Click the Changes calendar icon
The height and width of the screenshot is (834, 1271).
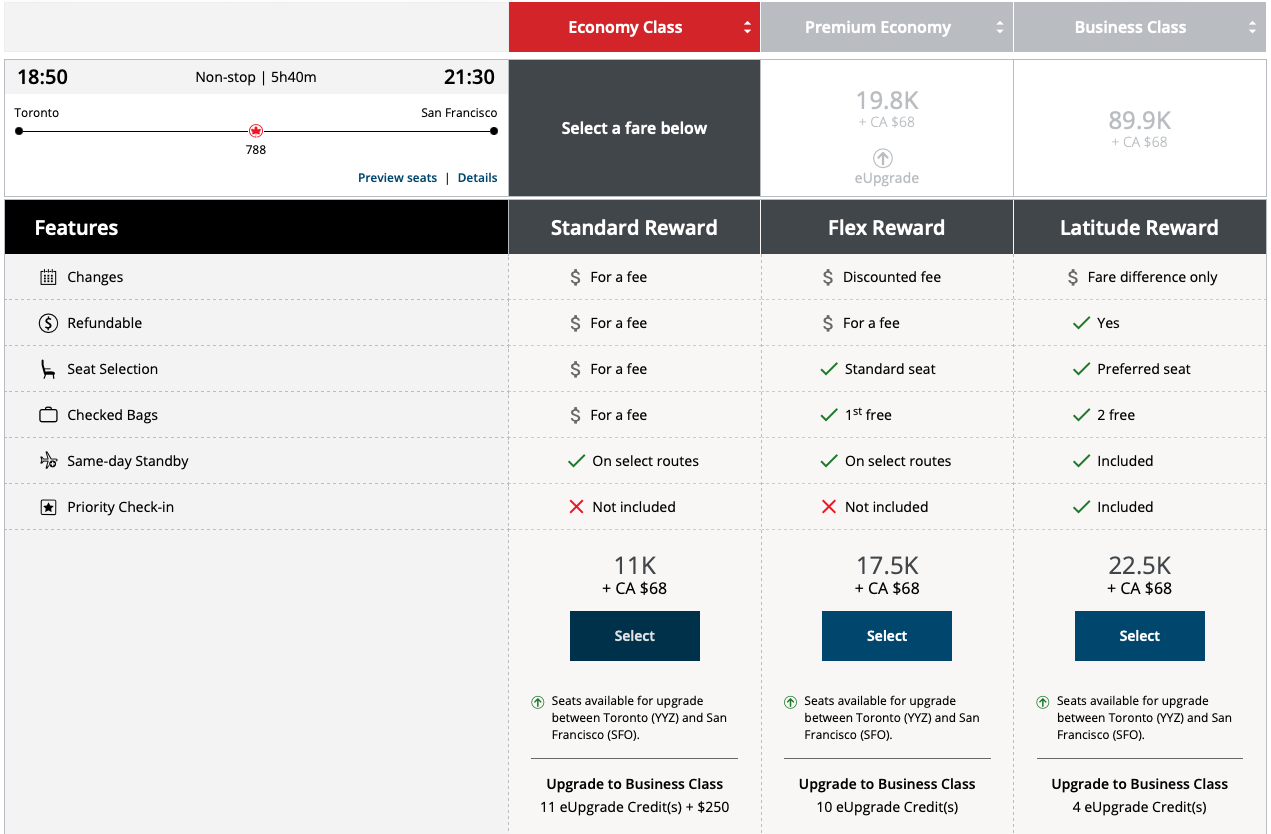point(48,277)
